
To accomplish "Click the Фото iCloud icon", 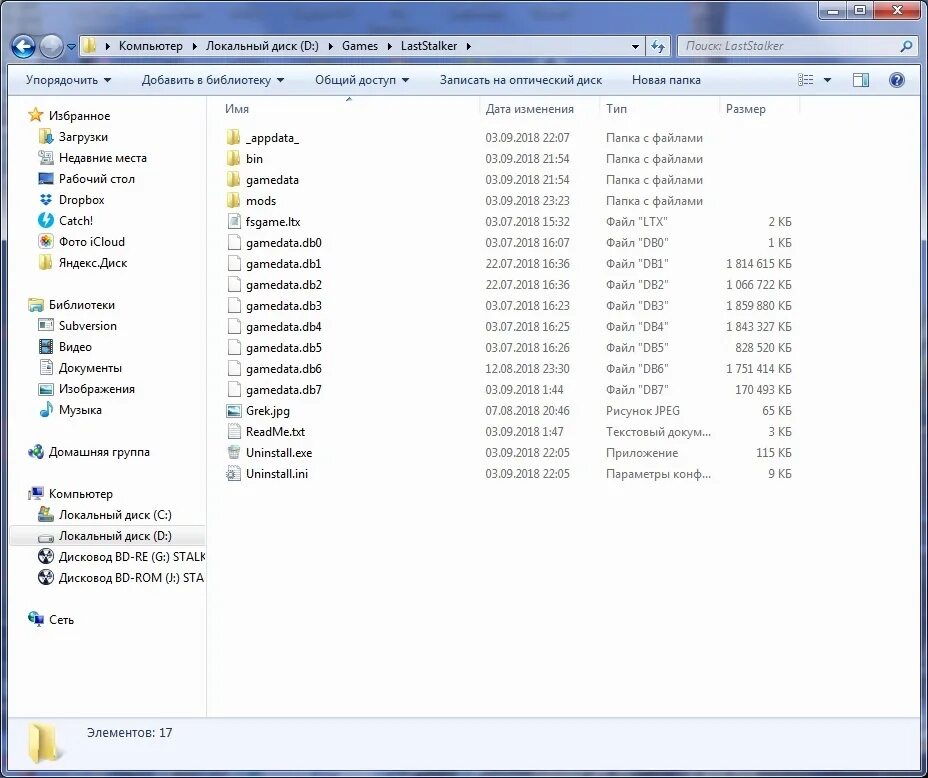I will tap(46, 241).
